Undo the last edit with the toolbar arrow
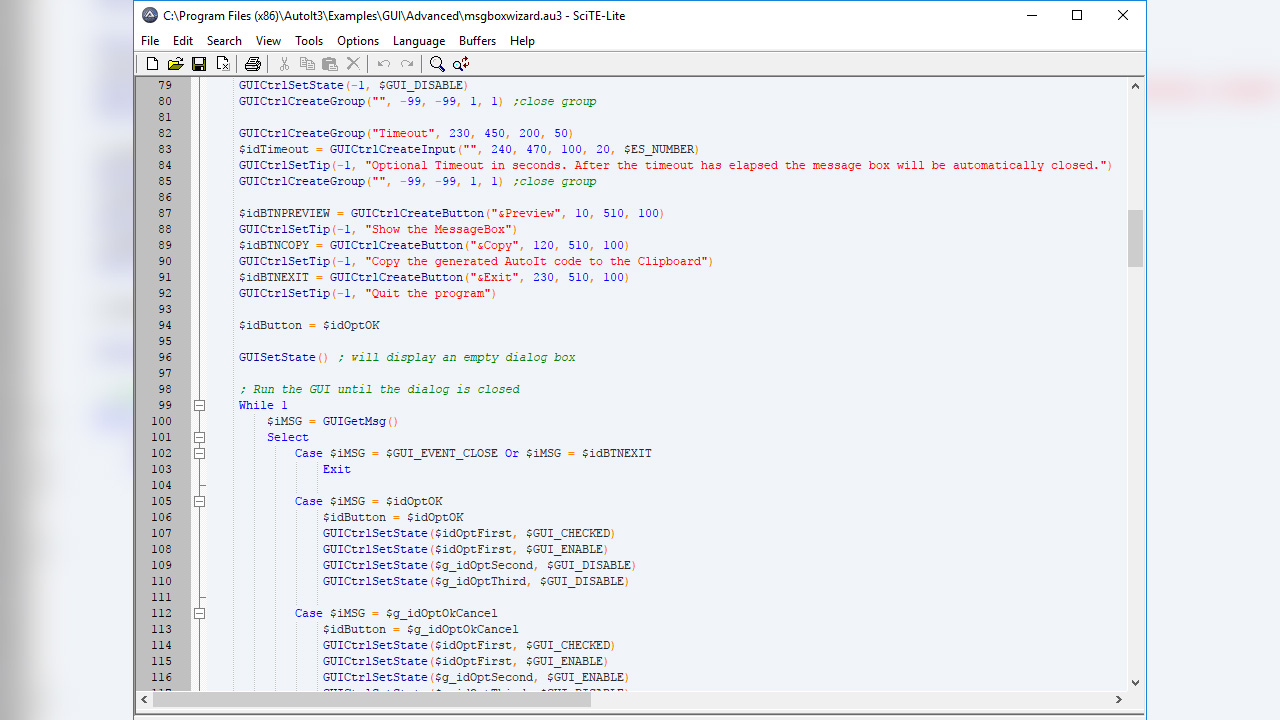 click(x=384, y=64)
